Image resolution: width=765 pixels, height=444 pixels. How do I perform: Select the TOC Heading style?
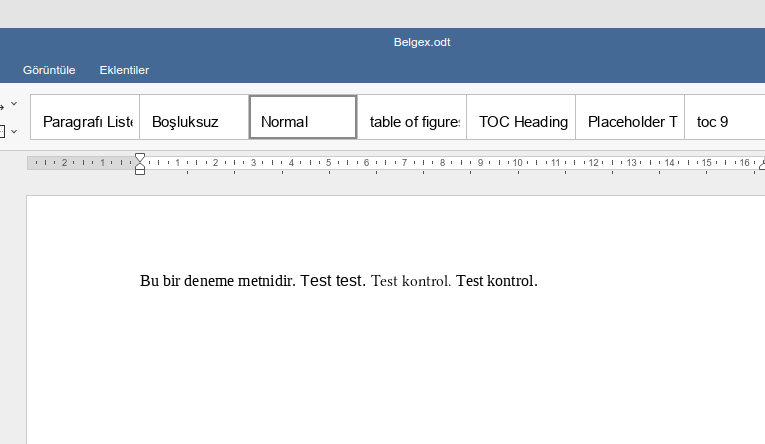[x=521, y=122]
